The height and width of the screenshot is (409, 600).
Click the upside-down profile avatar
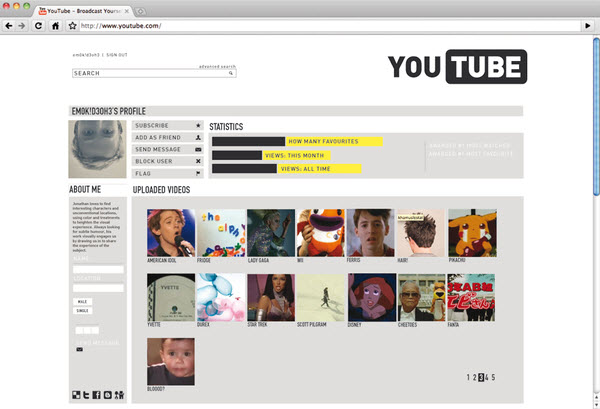pos(97,149)
